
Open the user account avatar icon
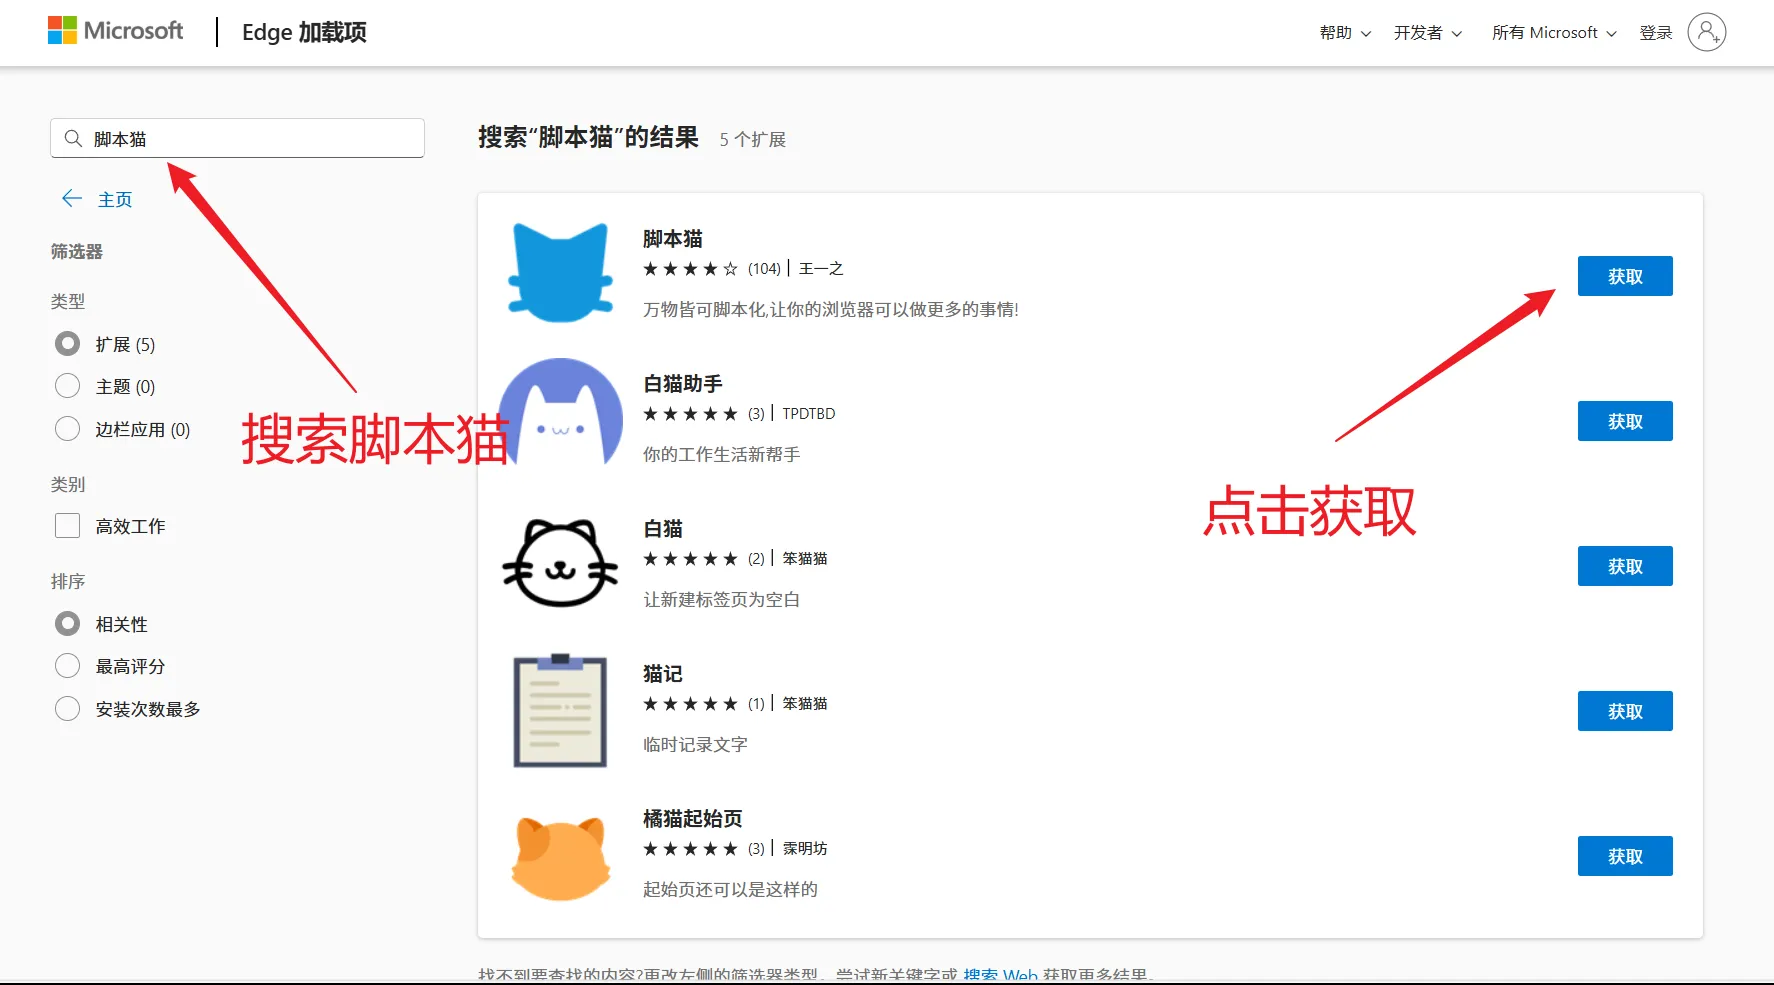click(1706, 32)
